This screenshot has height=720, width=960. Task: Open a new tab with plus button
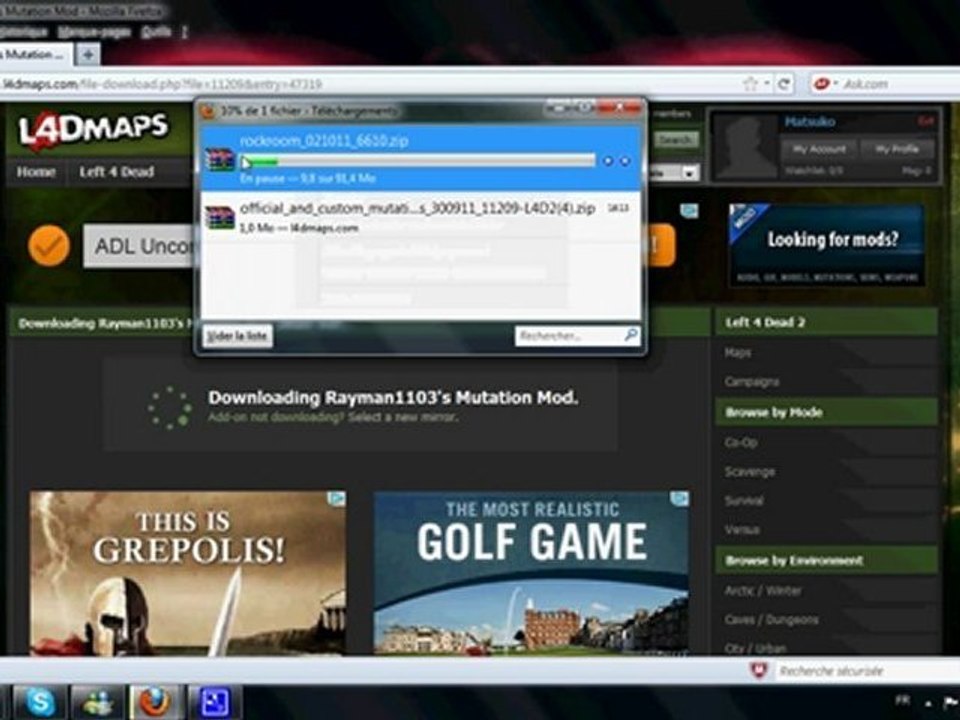[88, 54]
